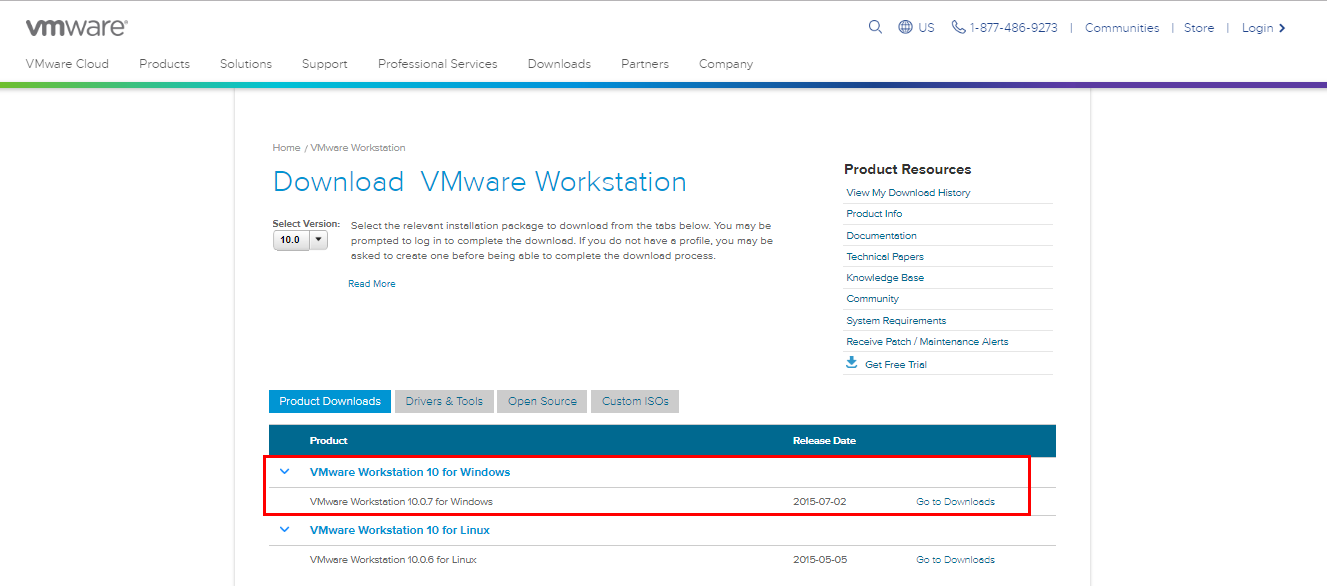Open the search magnifier icon

click(875, 27)
